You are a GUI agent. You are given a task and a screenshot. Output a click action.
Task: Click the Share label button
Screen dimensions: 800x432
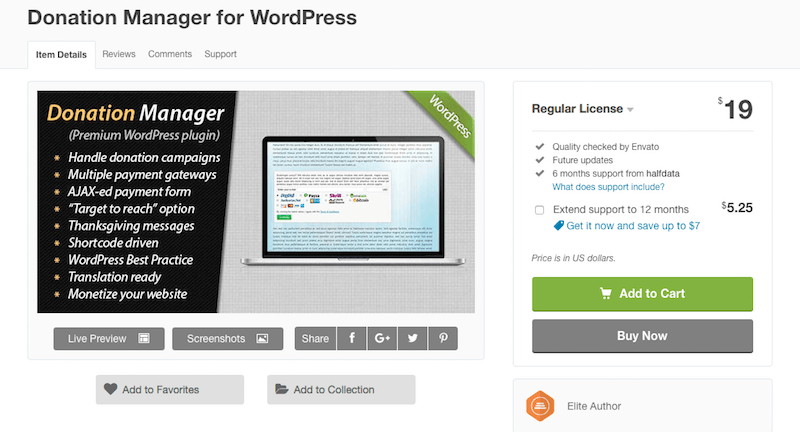[x=315, y=339]
